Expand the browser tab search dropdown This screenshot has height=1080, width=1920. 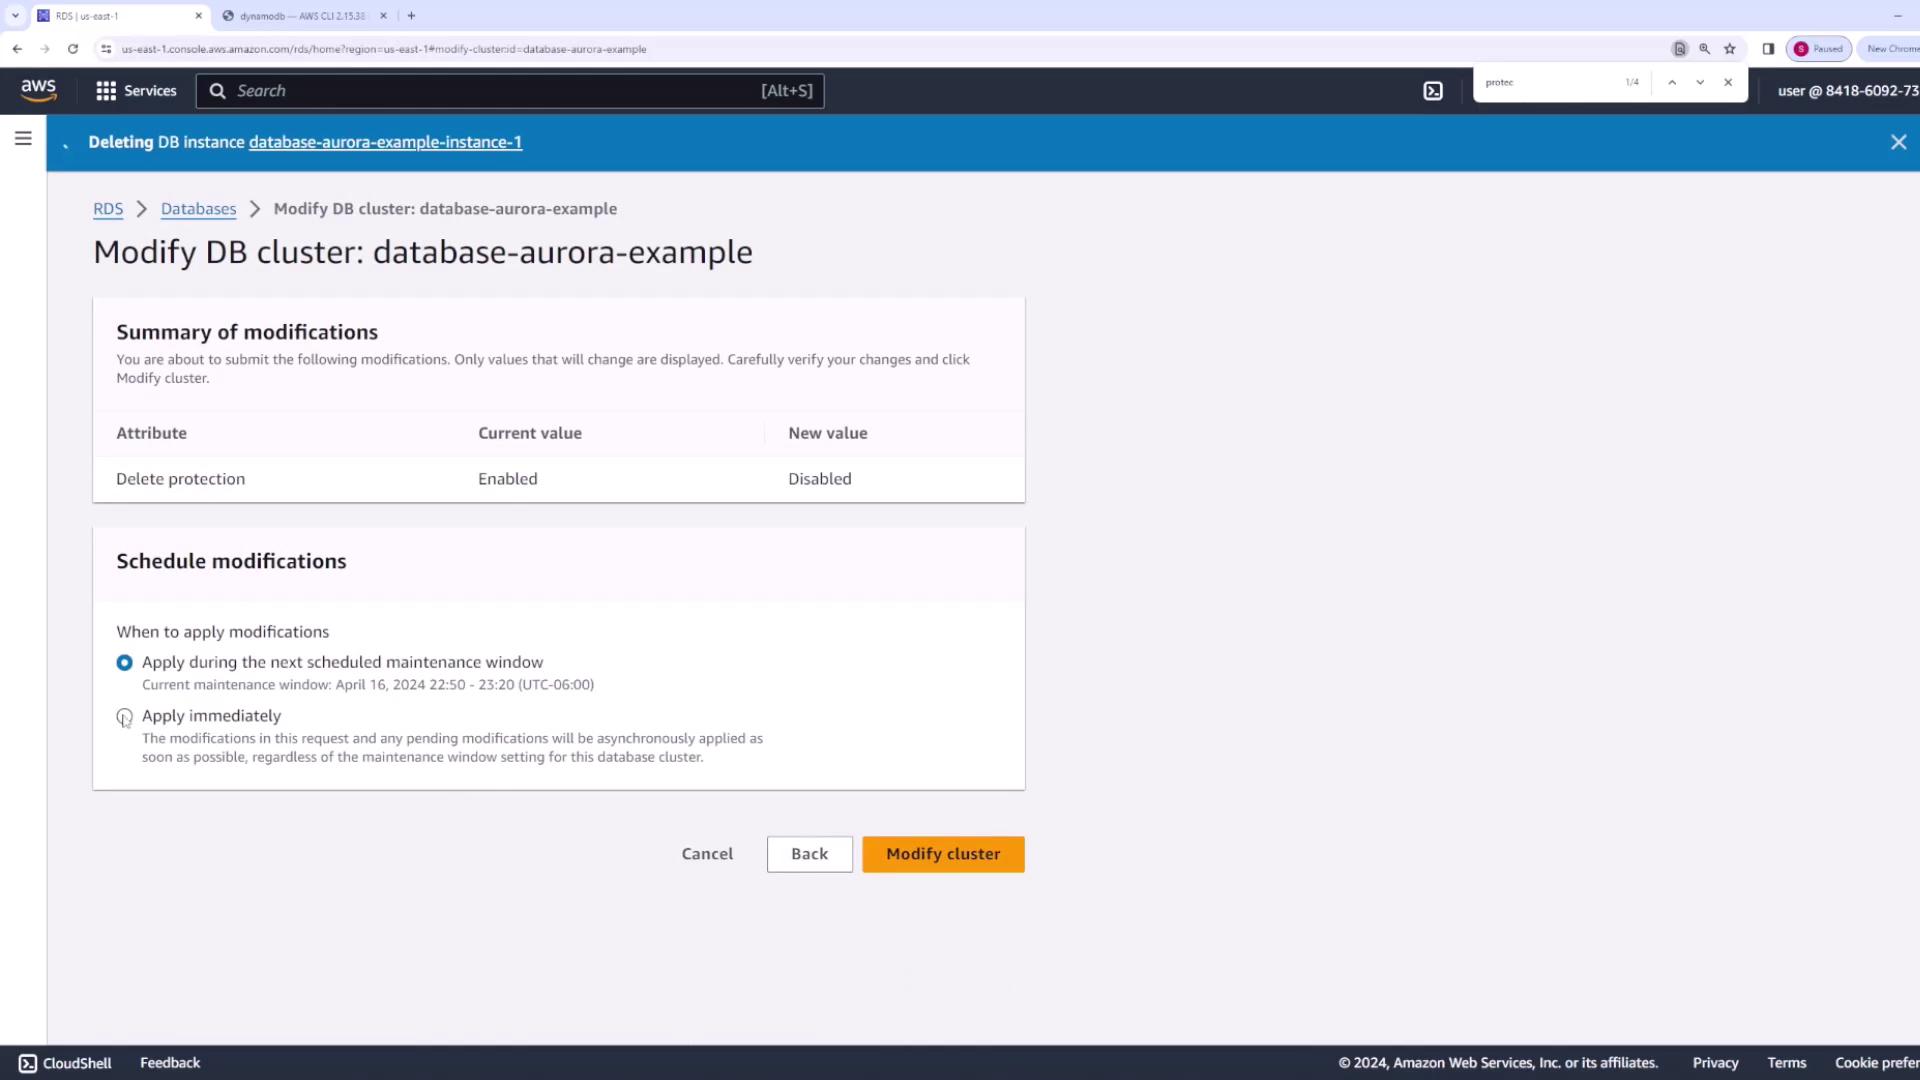point(15,15)
